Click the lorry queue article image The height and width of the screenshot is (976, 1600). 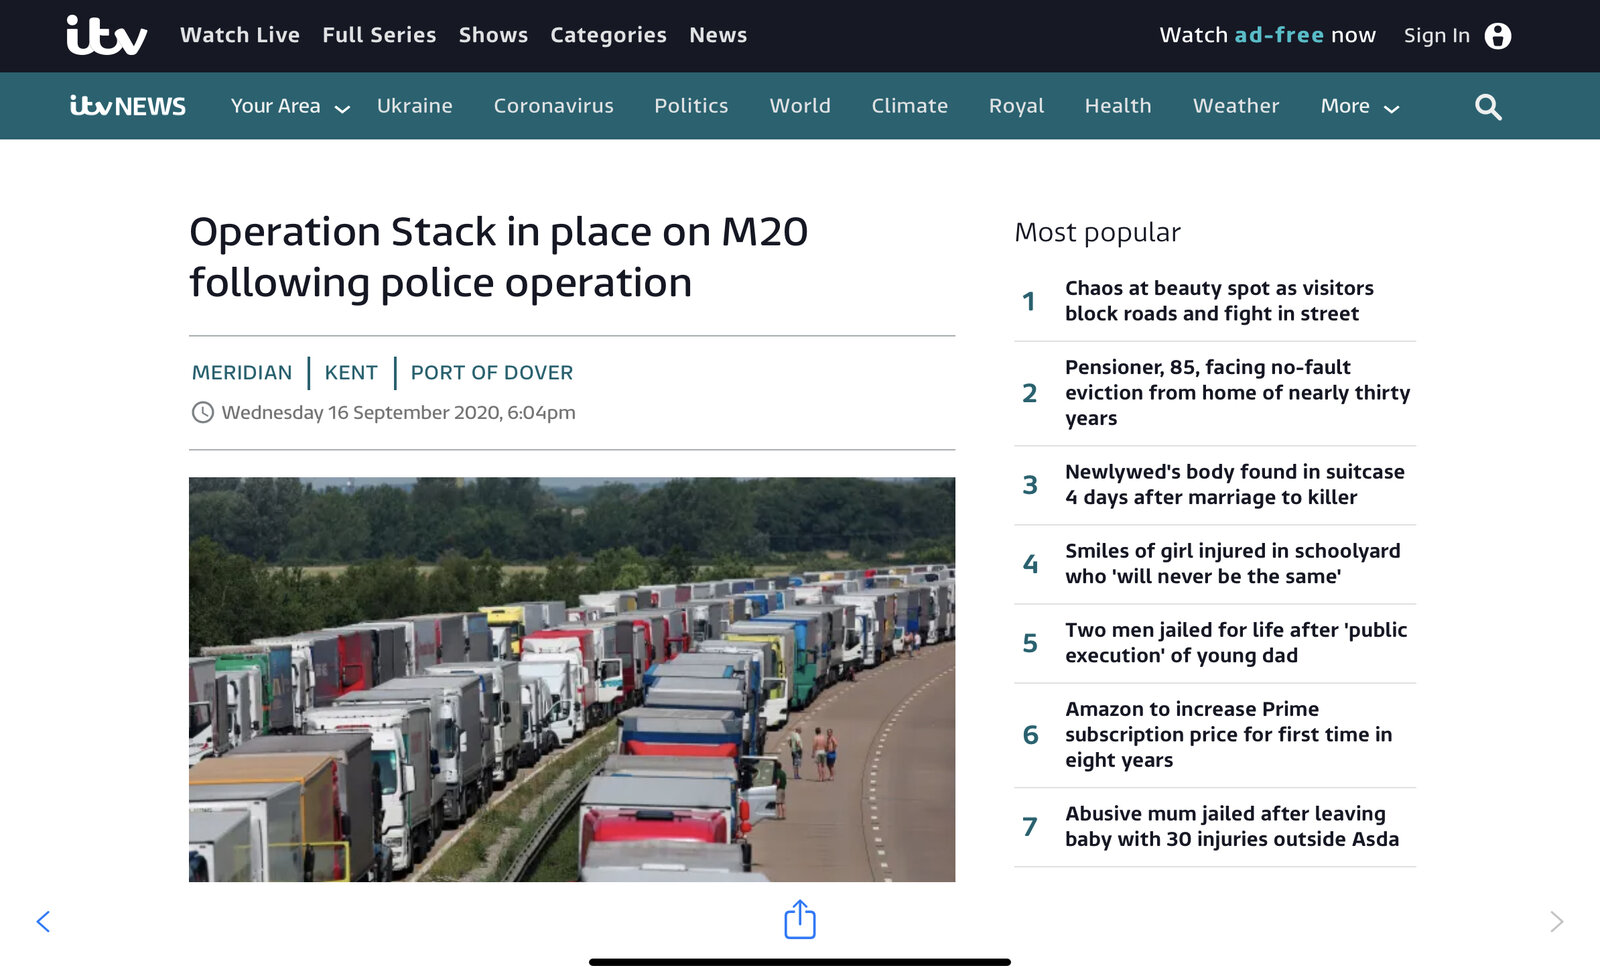point(572,679)
